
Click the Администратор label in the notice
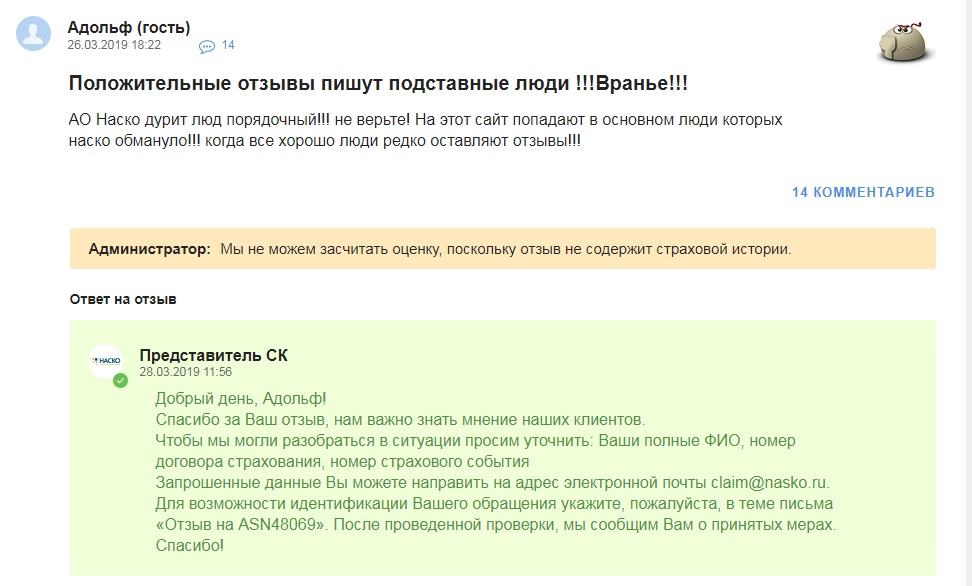149,249
